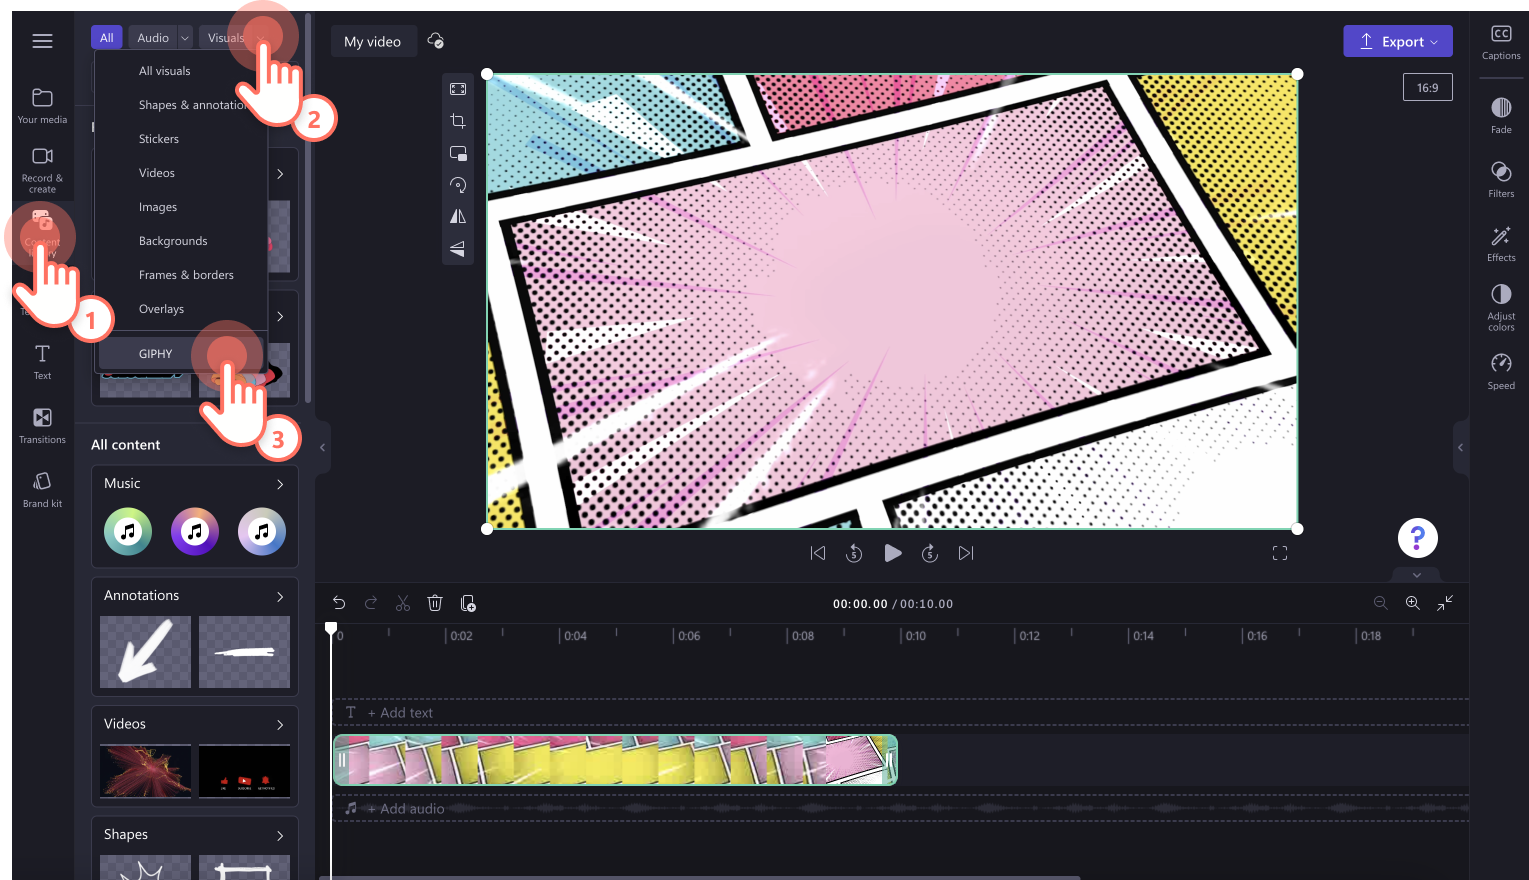Viewport: 1529px width, 880px height.
Task: Duplicate the selected clip
Action: pyautogui.click(x=467, y=603)
